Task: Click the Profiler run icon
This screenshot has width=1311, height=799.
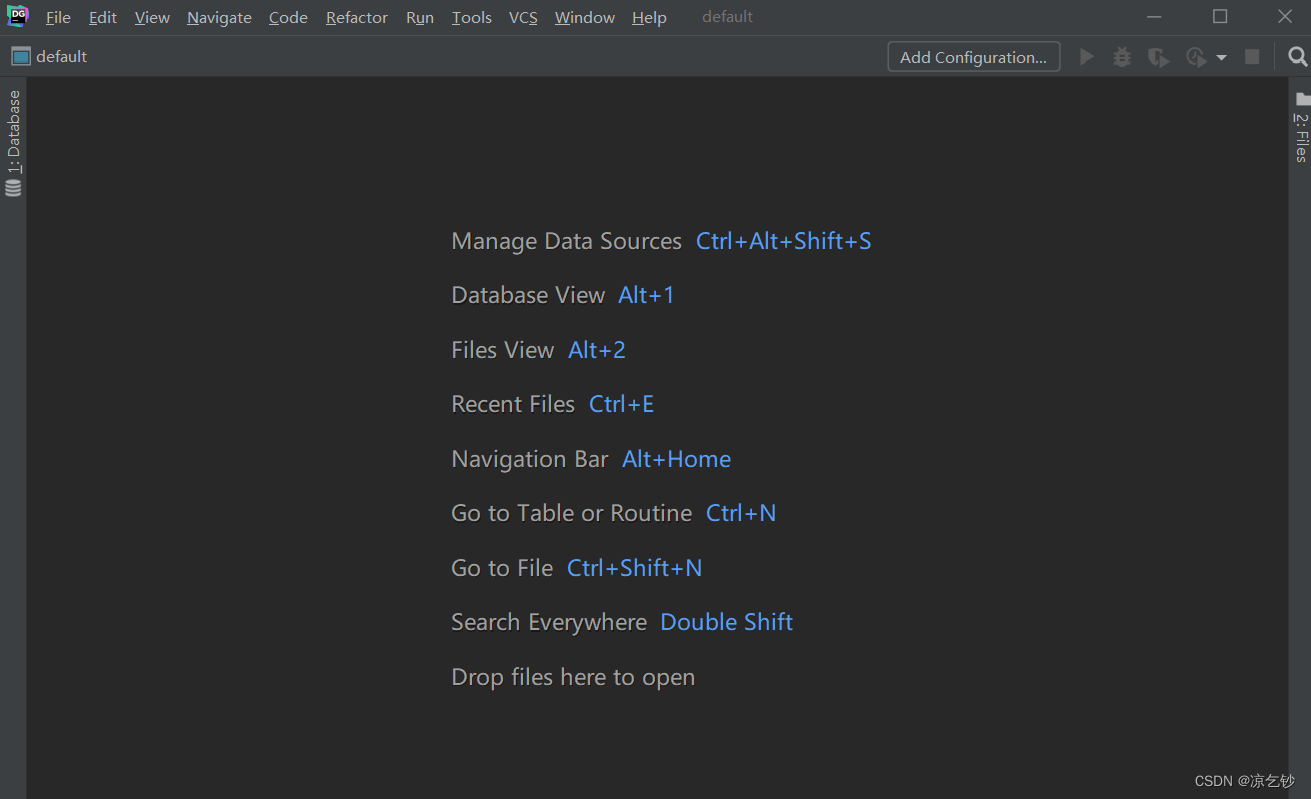Action: click(1195, 57)
